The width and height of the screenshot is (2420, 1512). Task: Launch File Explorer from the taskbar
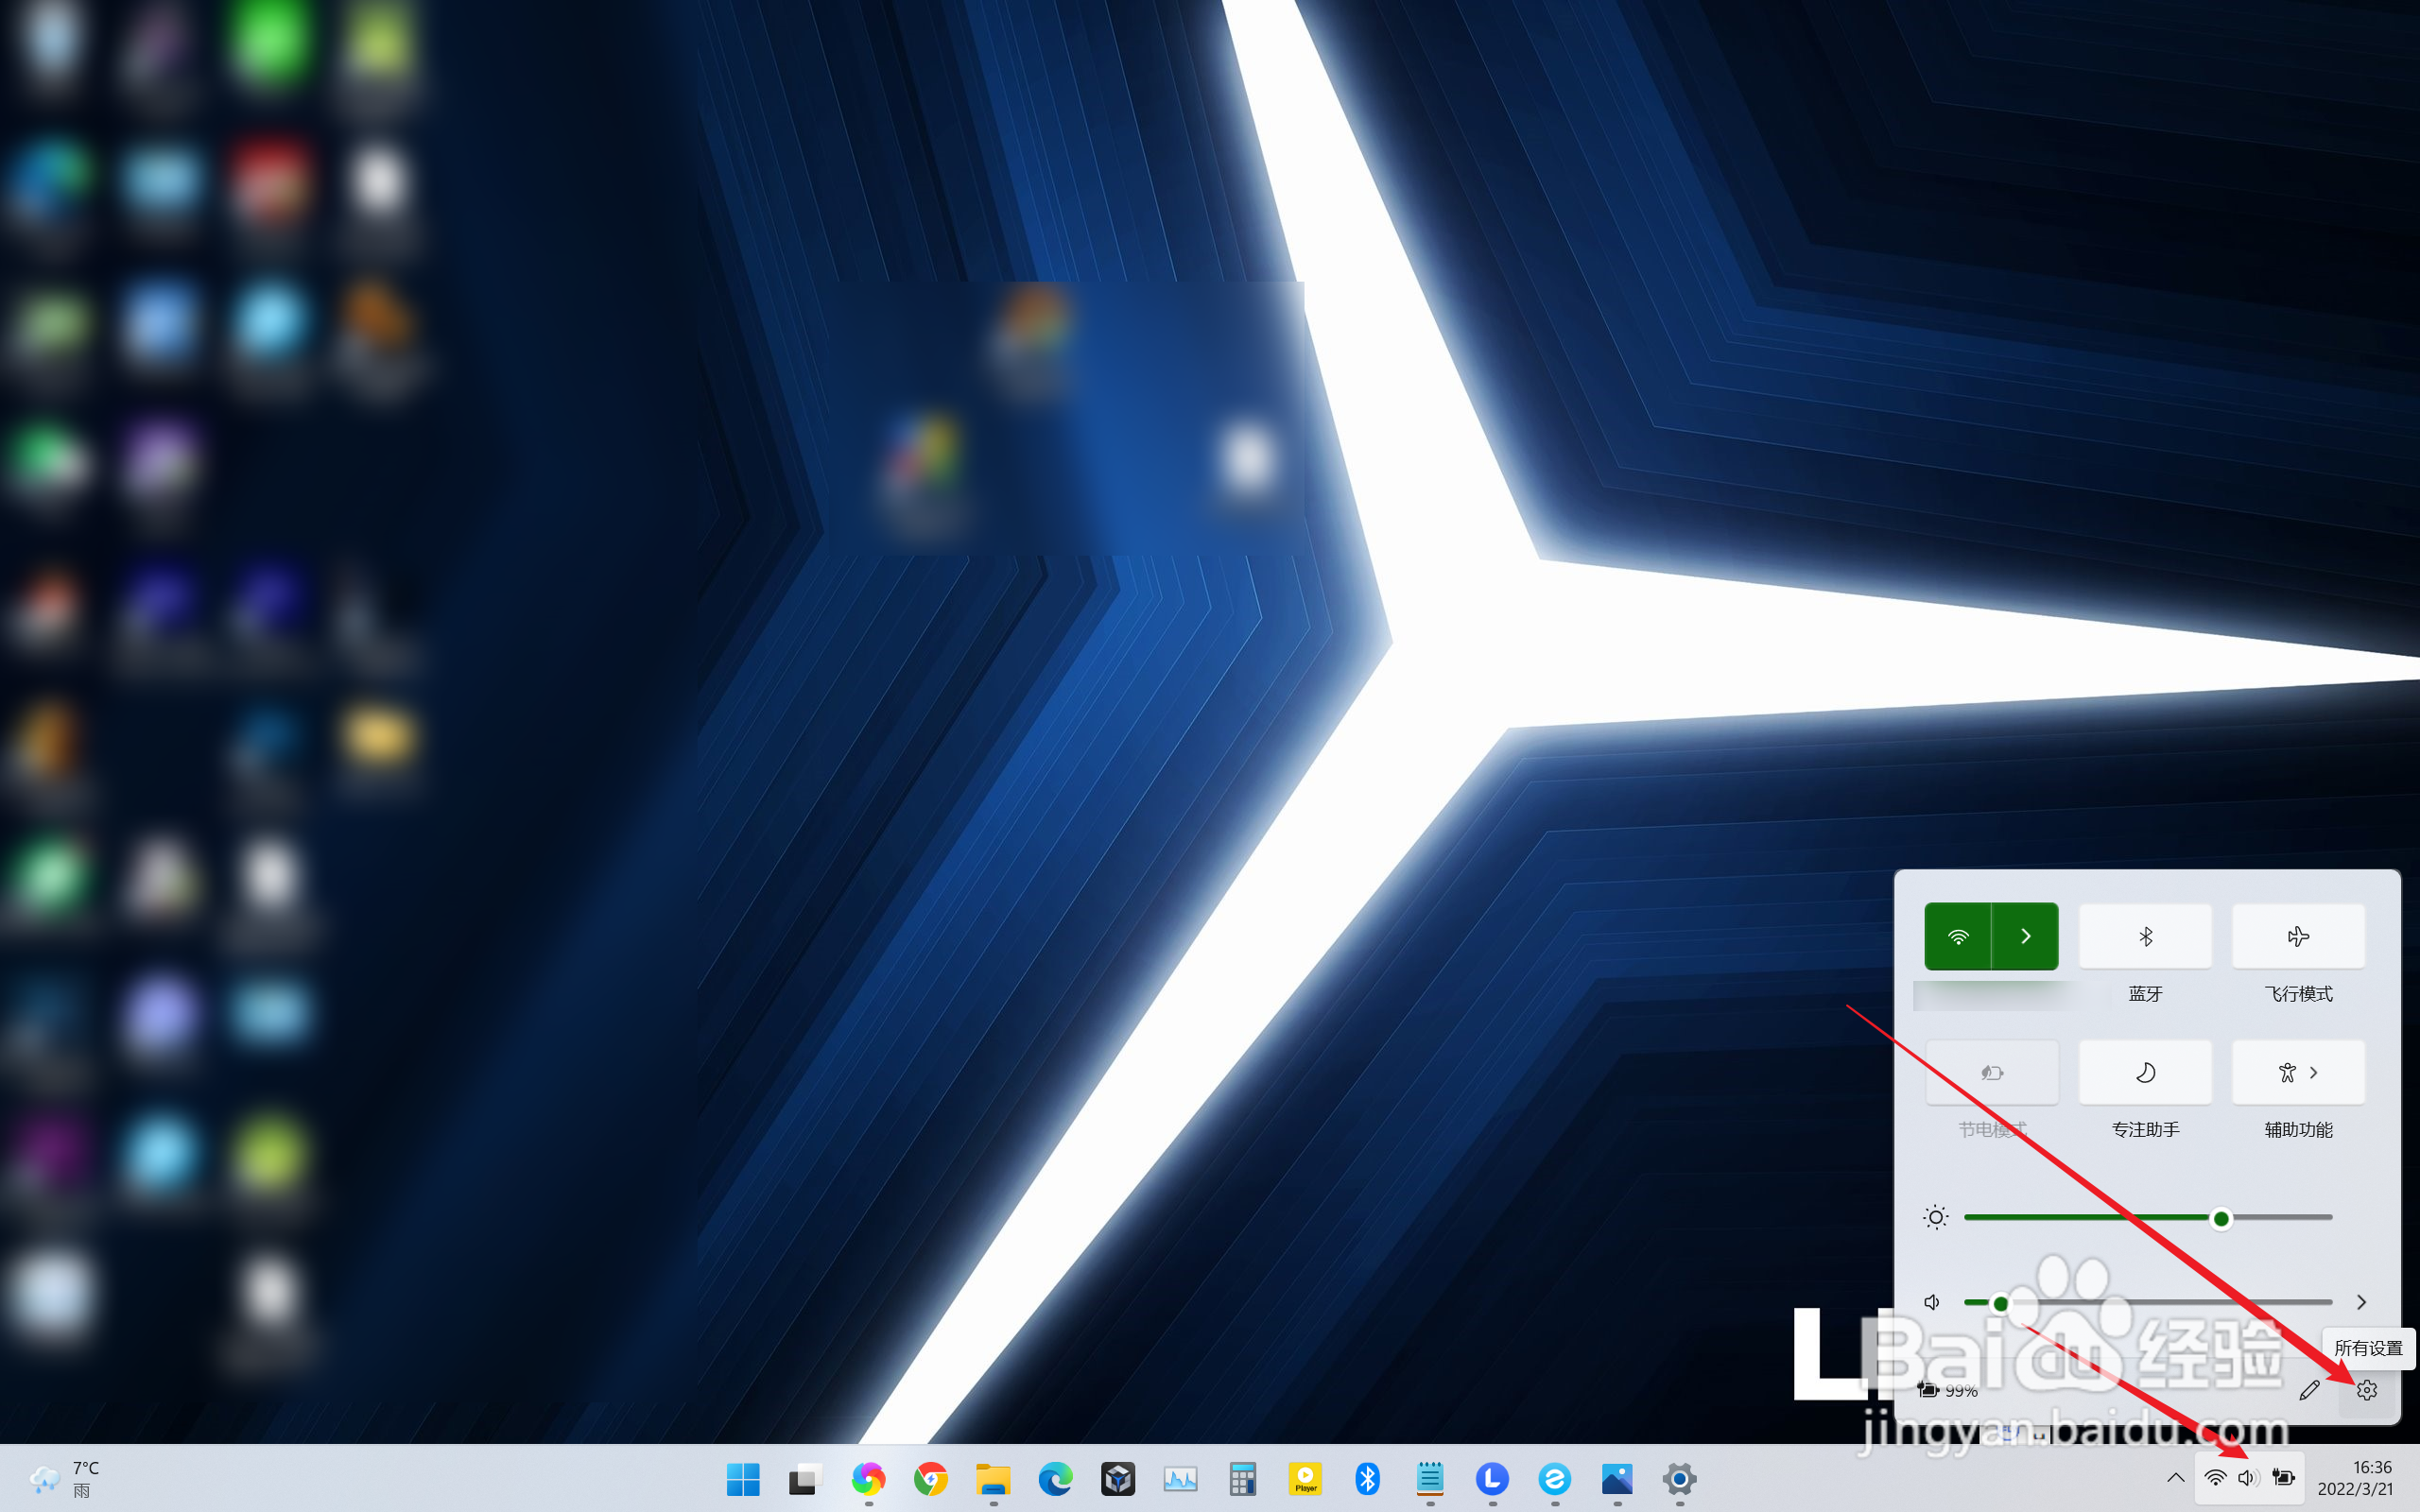coord(993,1478)
